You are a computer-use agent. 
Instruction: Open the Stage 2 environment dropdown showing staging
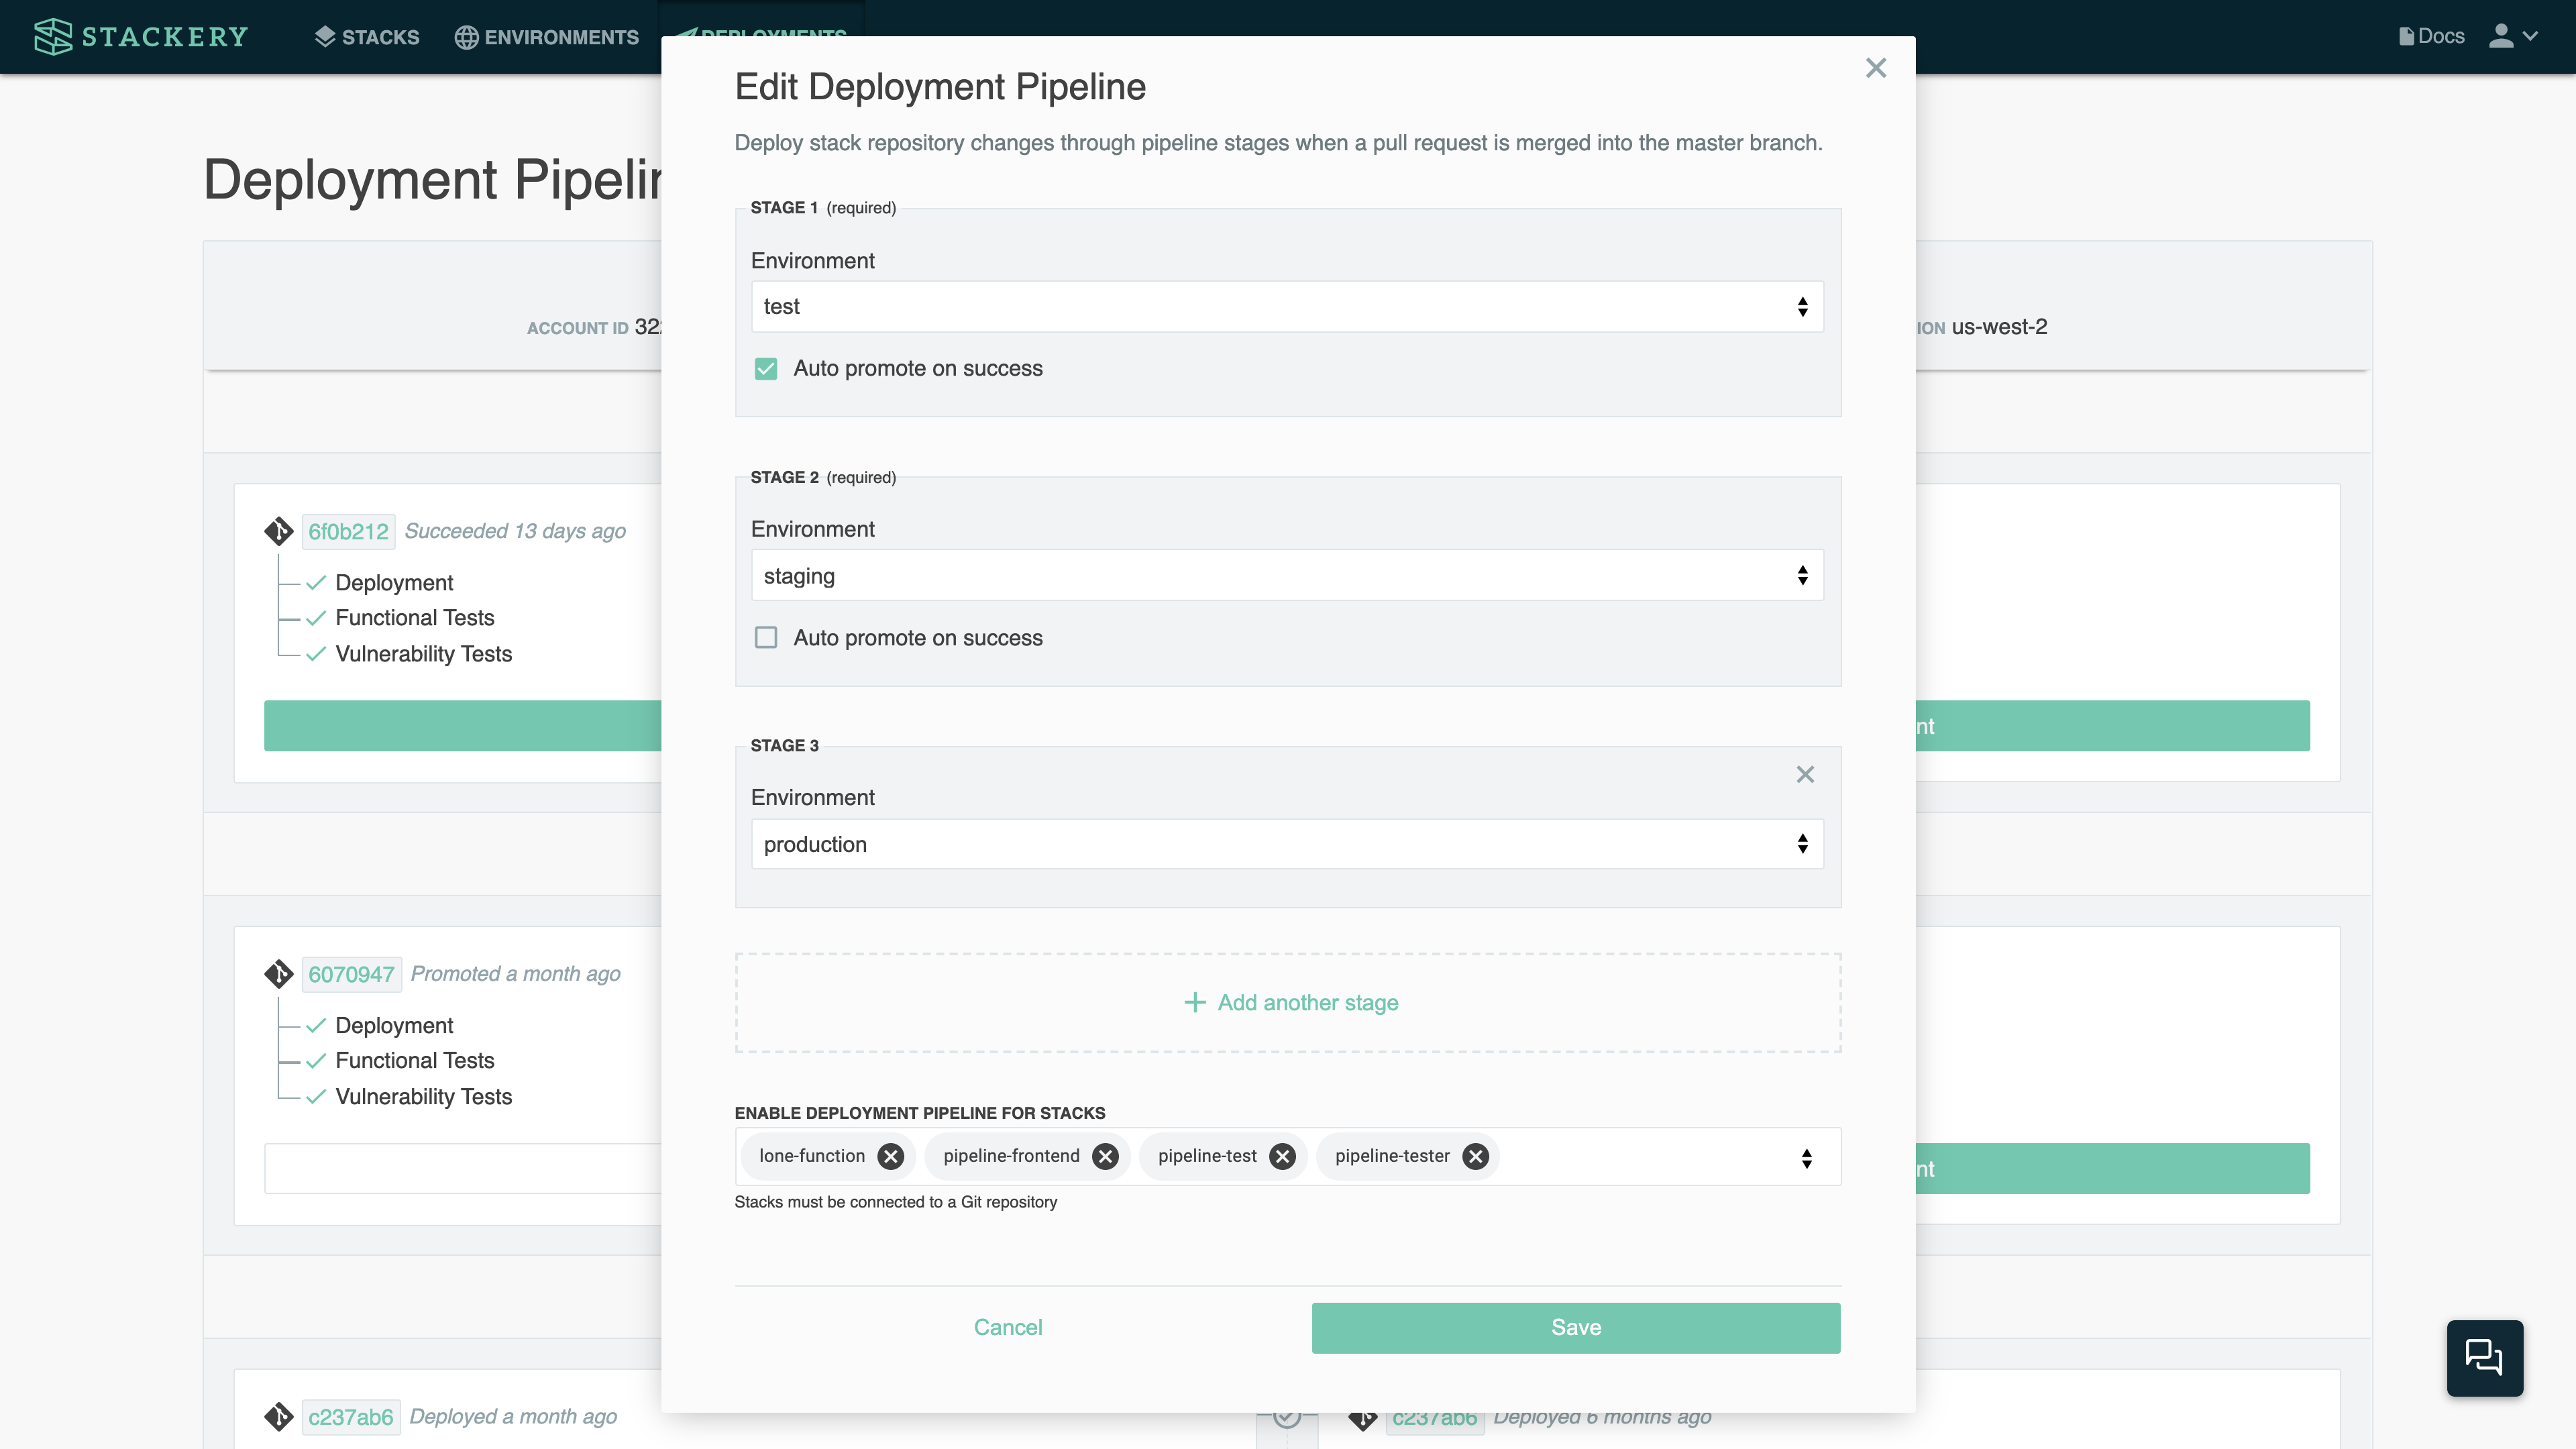coord(1287,575)
